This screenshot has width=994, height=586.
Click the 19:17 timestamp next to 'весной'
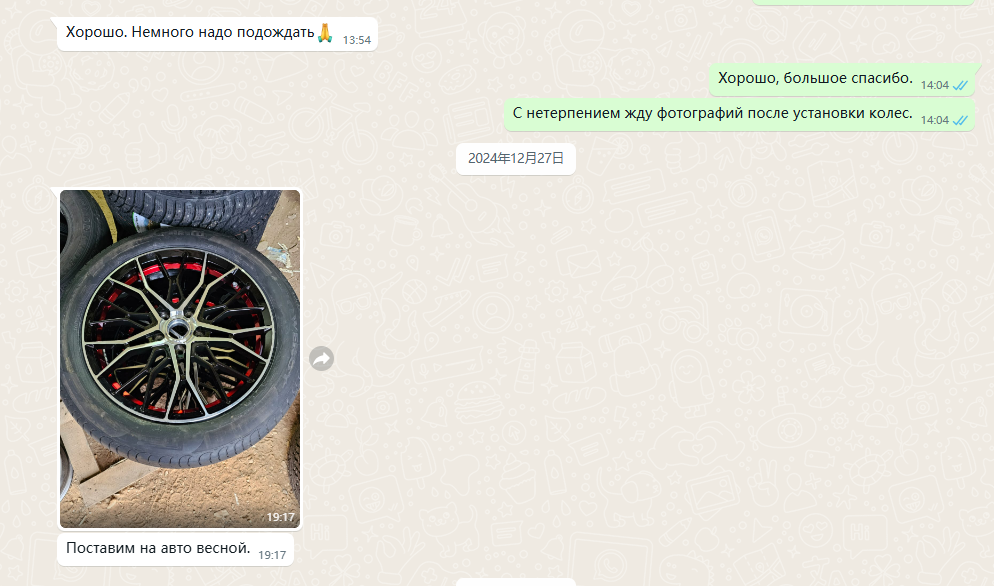point(272,555)
